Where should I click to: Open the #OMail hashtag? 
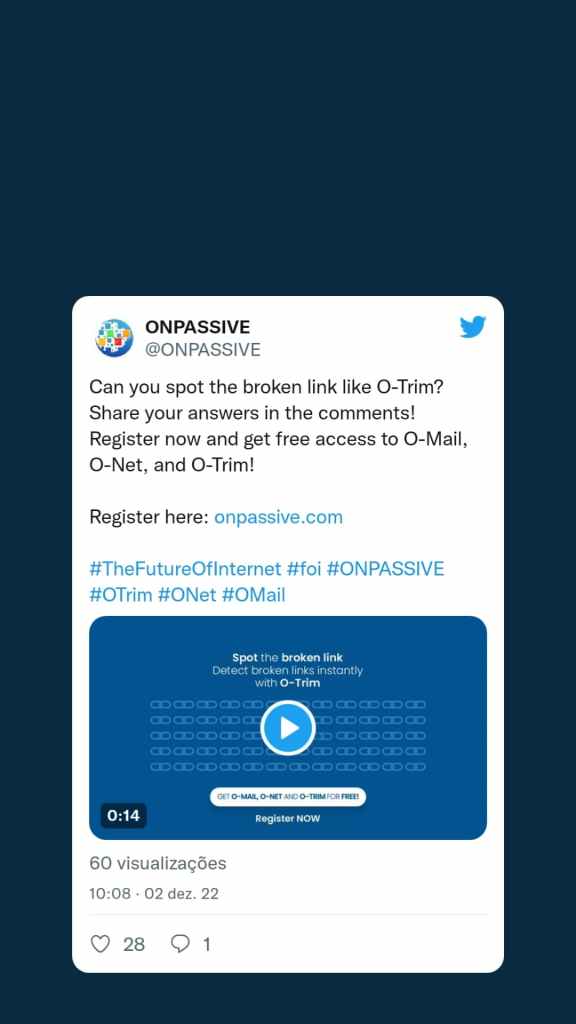pos(253,595)
